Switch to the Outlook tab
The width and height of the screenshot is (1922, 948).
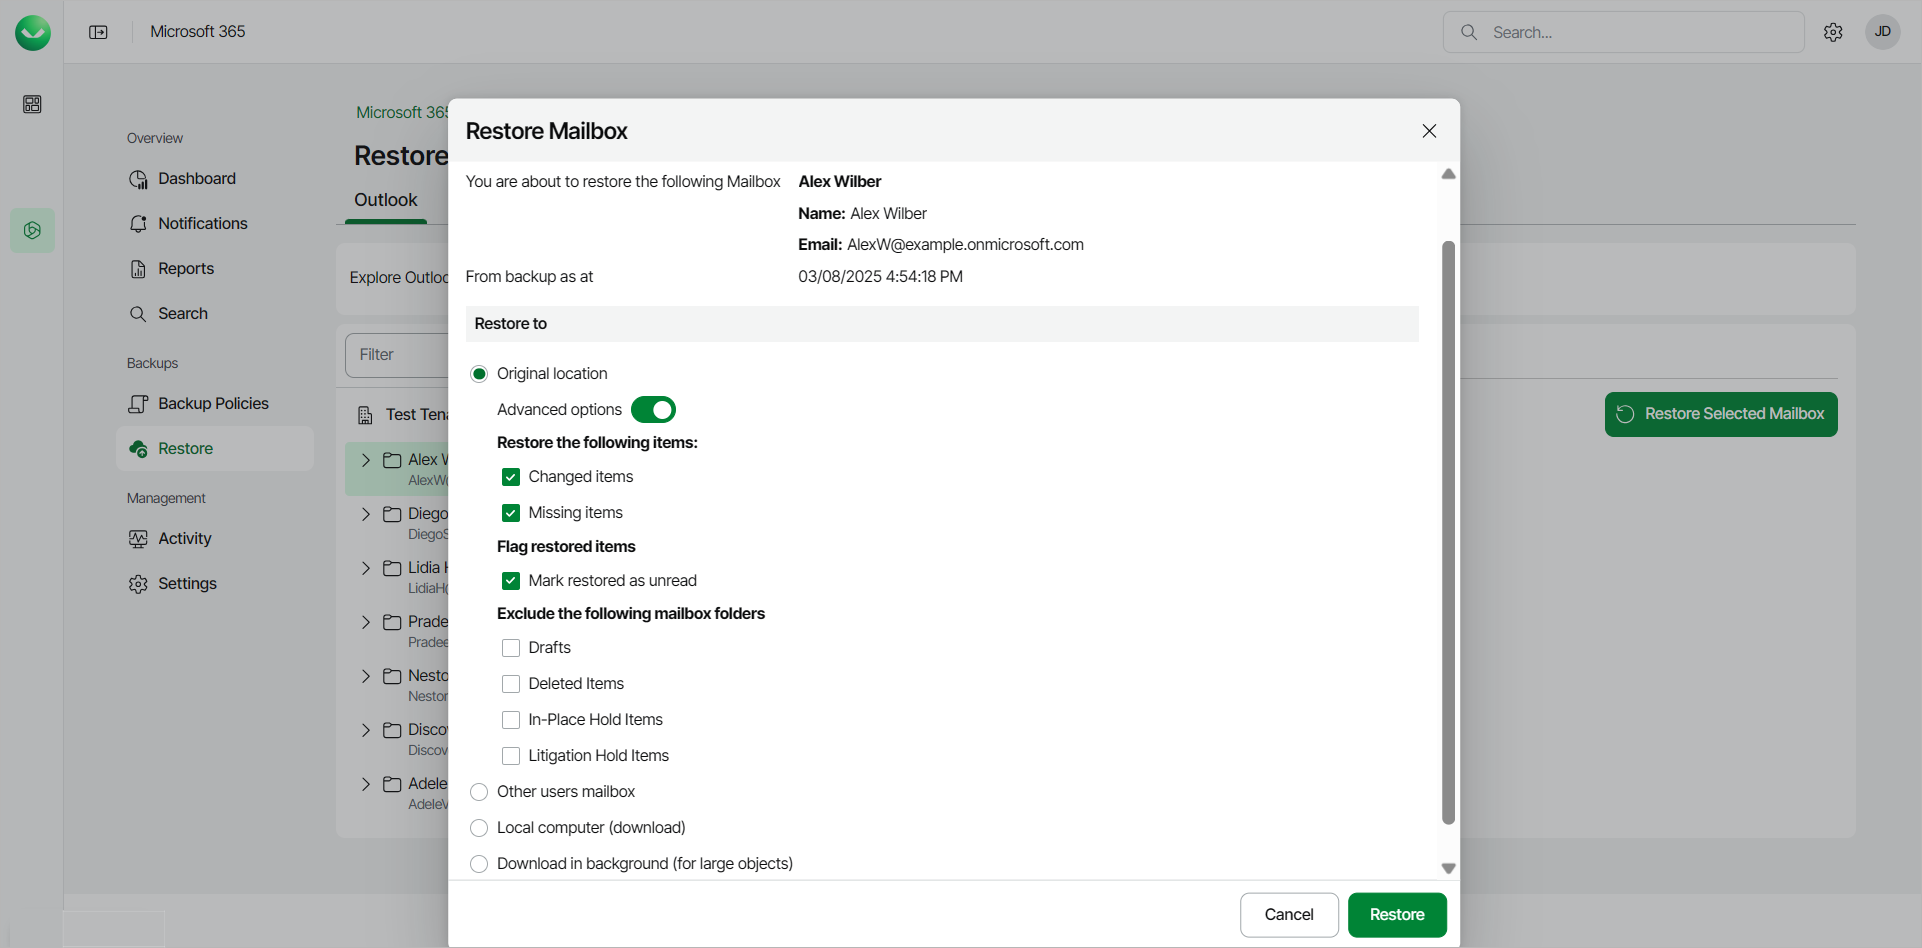click(386, 200)
